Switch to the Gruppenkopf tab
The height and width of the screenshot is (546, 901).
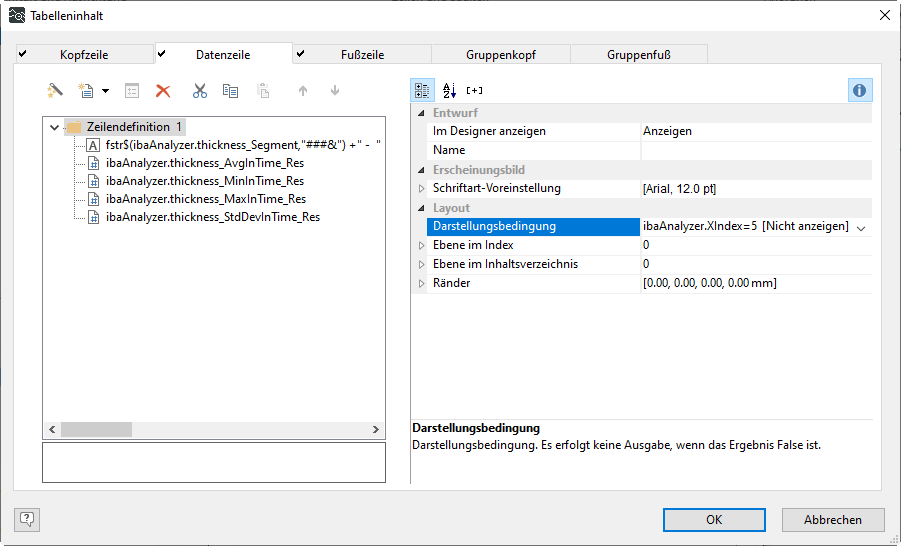tap(500, 55)
